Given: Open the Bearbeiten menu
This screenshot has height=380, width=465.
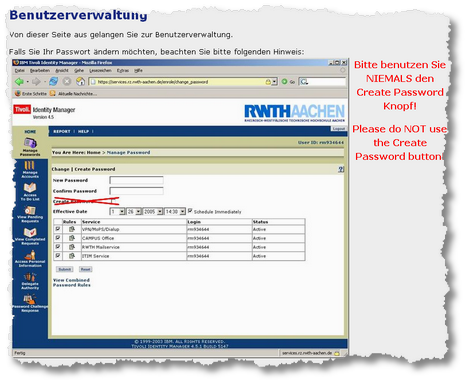Looking at the screenshot, I should tap(40, 70).
